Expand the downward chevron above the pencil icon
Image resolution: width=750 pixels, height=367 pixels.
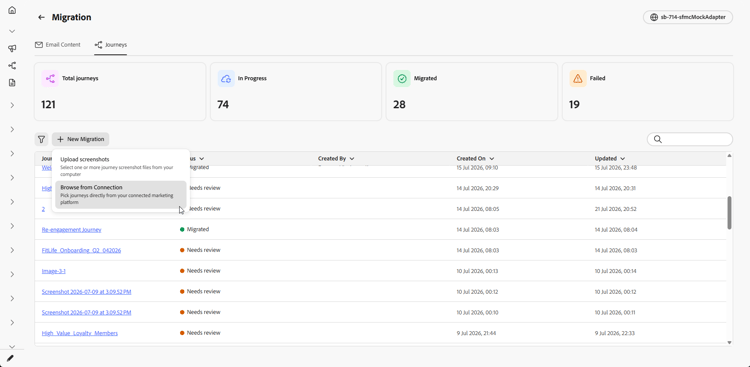pyautogui.click(x=12, y=346)
